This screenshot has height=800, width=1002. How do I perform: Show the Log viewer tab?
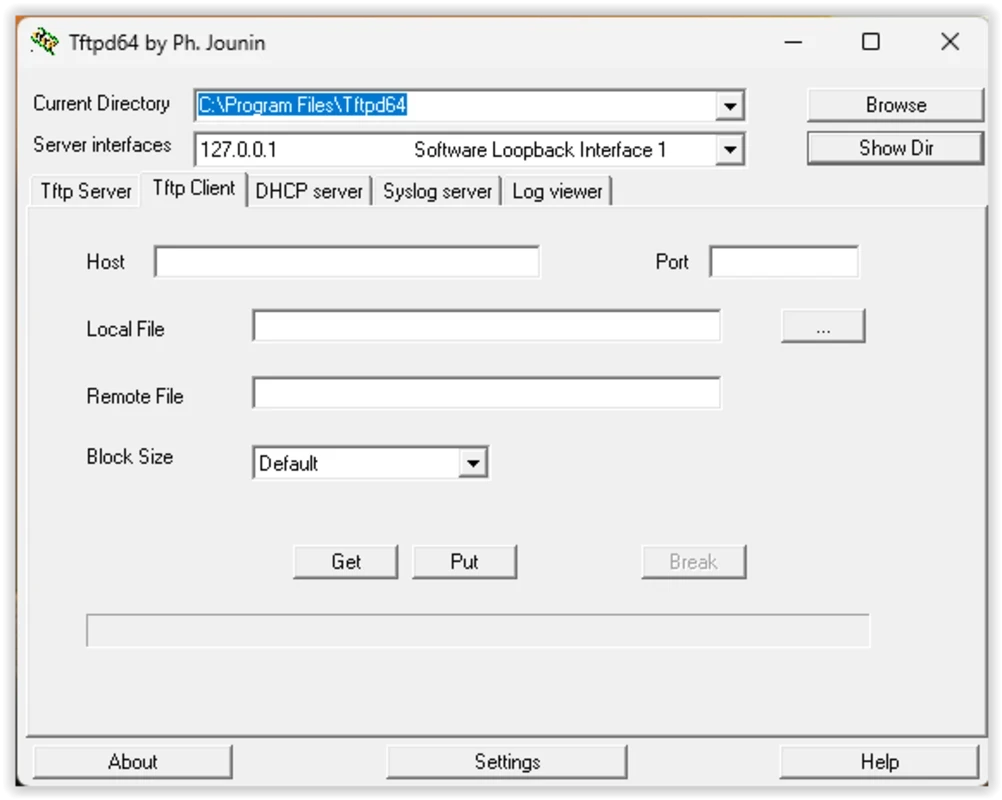pyautogui.click(x=557, y=191)
